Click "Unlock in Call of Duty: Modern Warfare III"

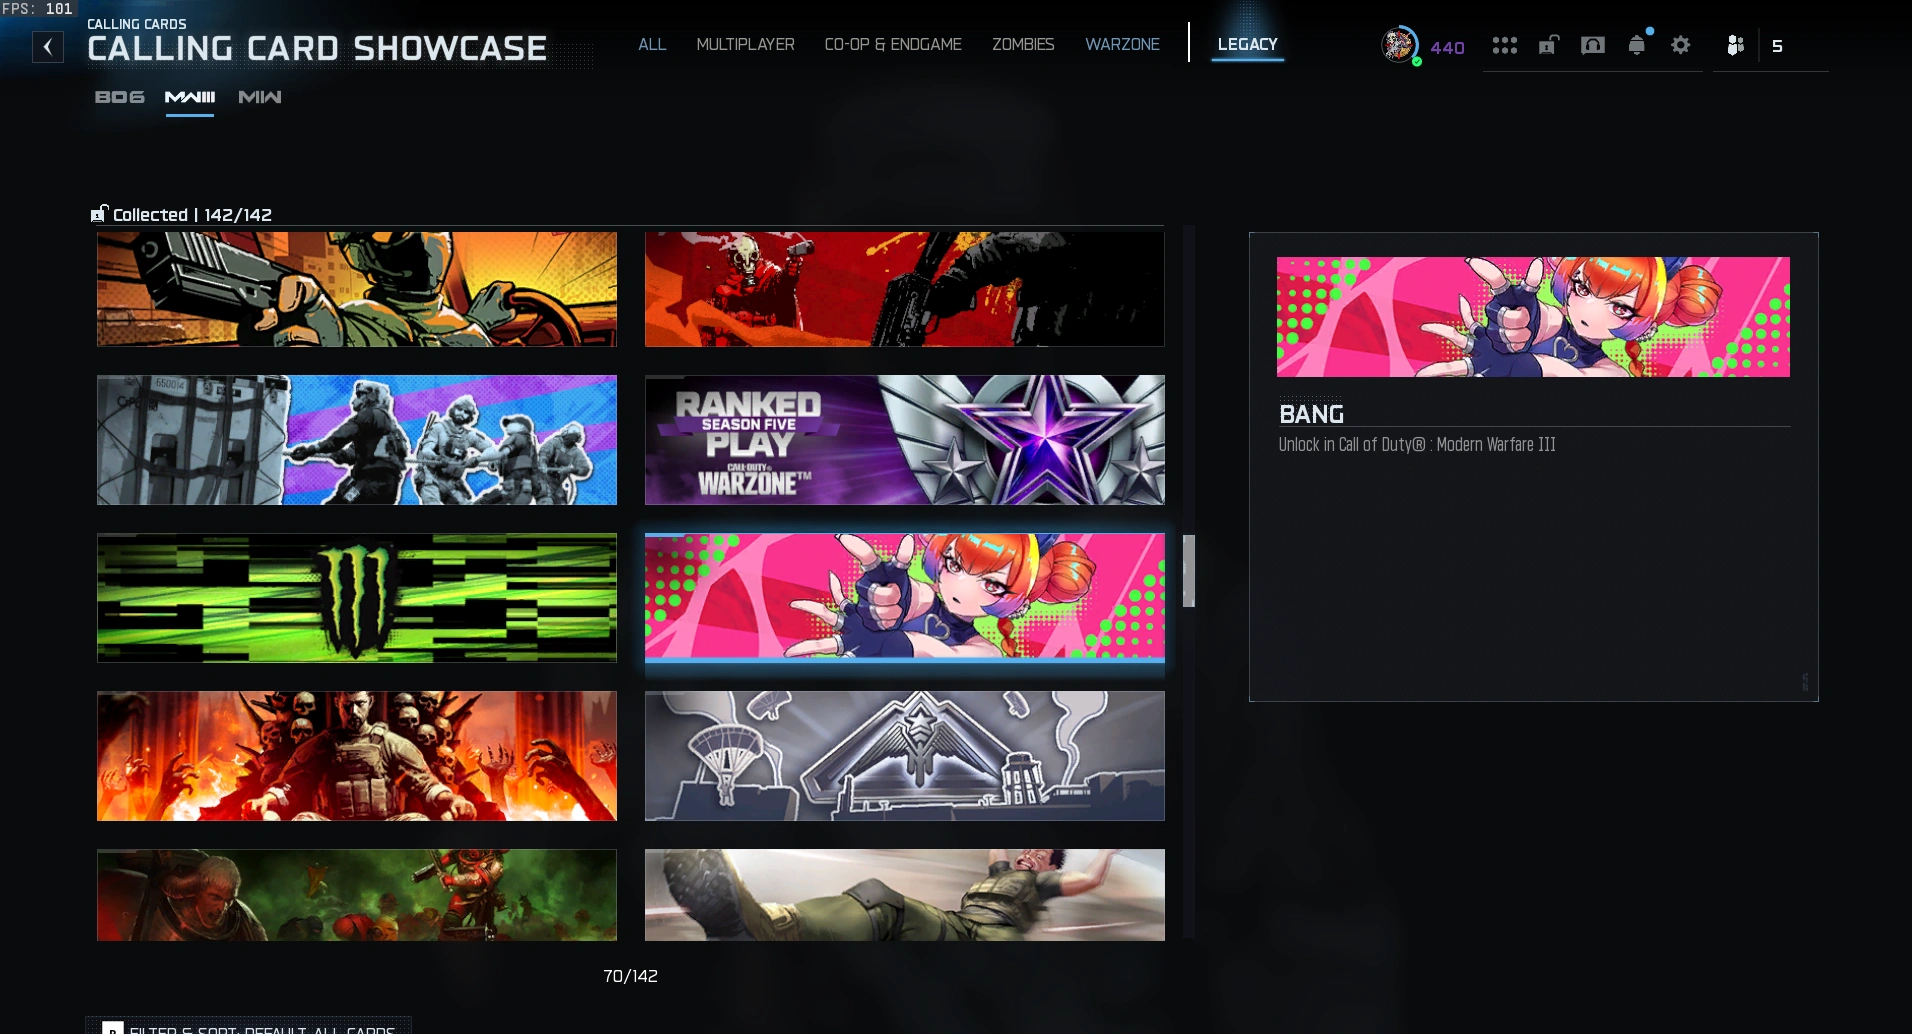coord(1417,445)
